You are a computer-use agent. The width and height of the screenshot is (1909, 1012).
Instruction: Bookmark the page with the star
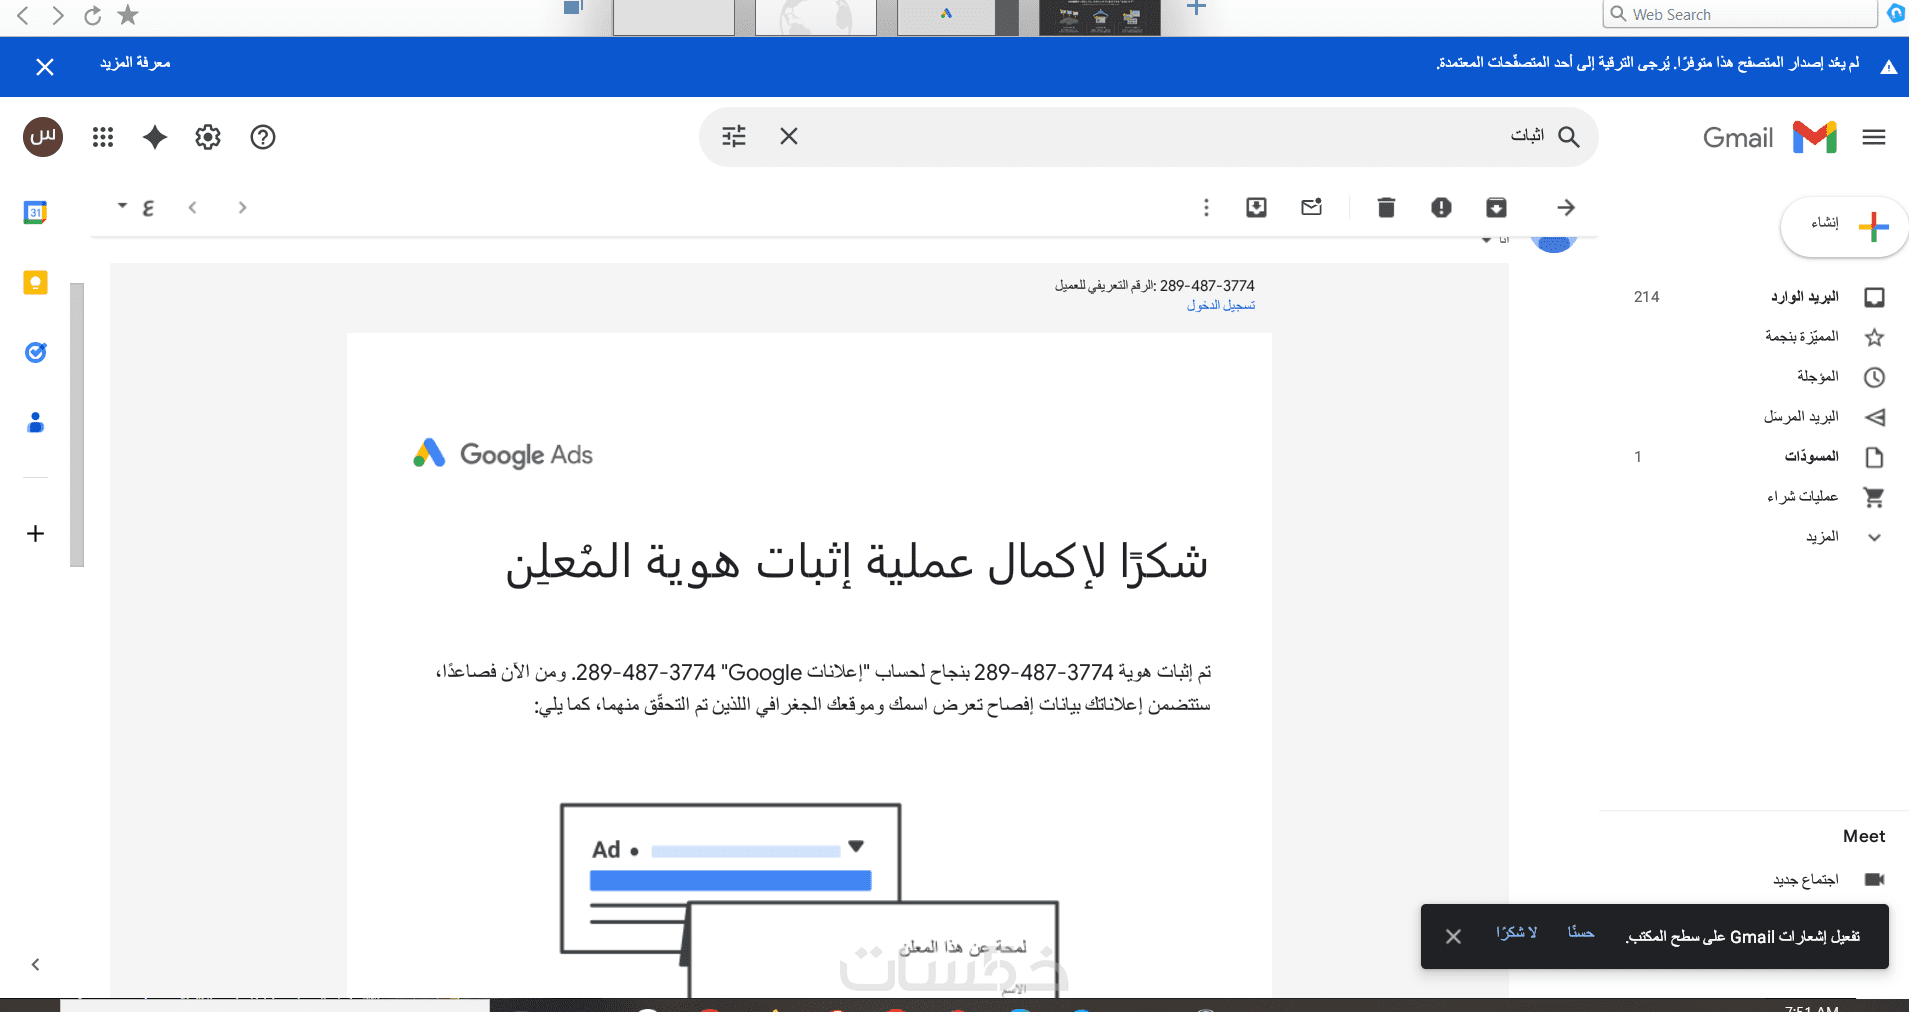pos(128,15)
